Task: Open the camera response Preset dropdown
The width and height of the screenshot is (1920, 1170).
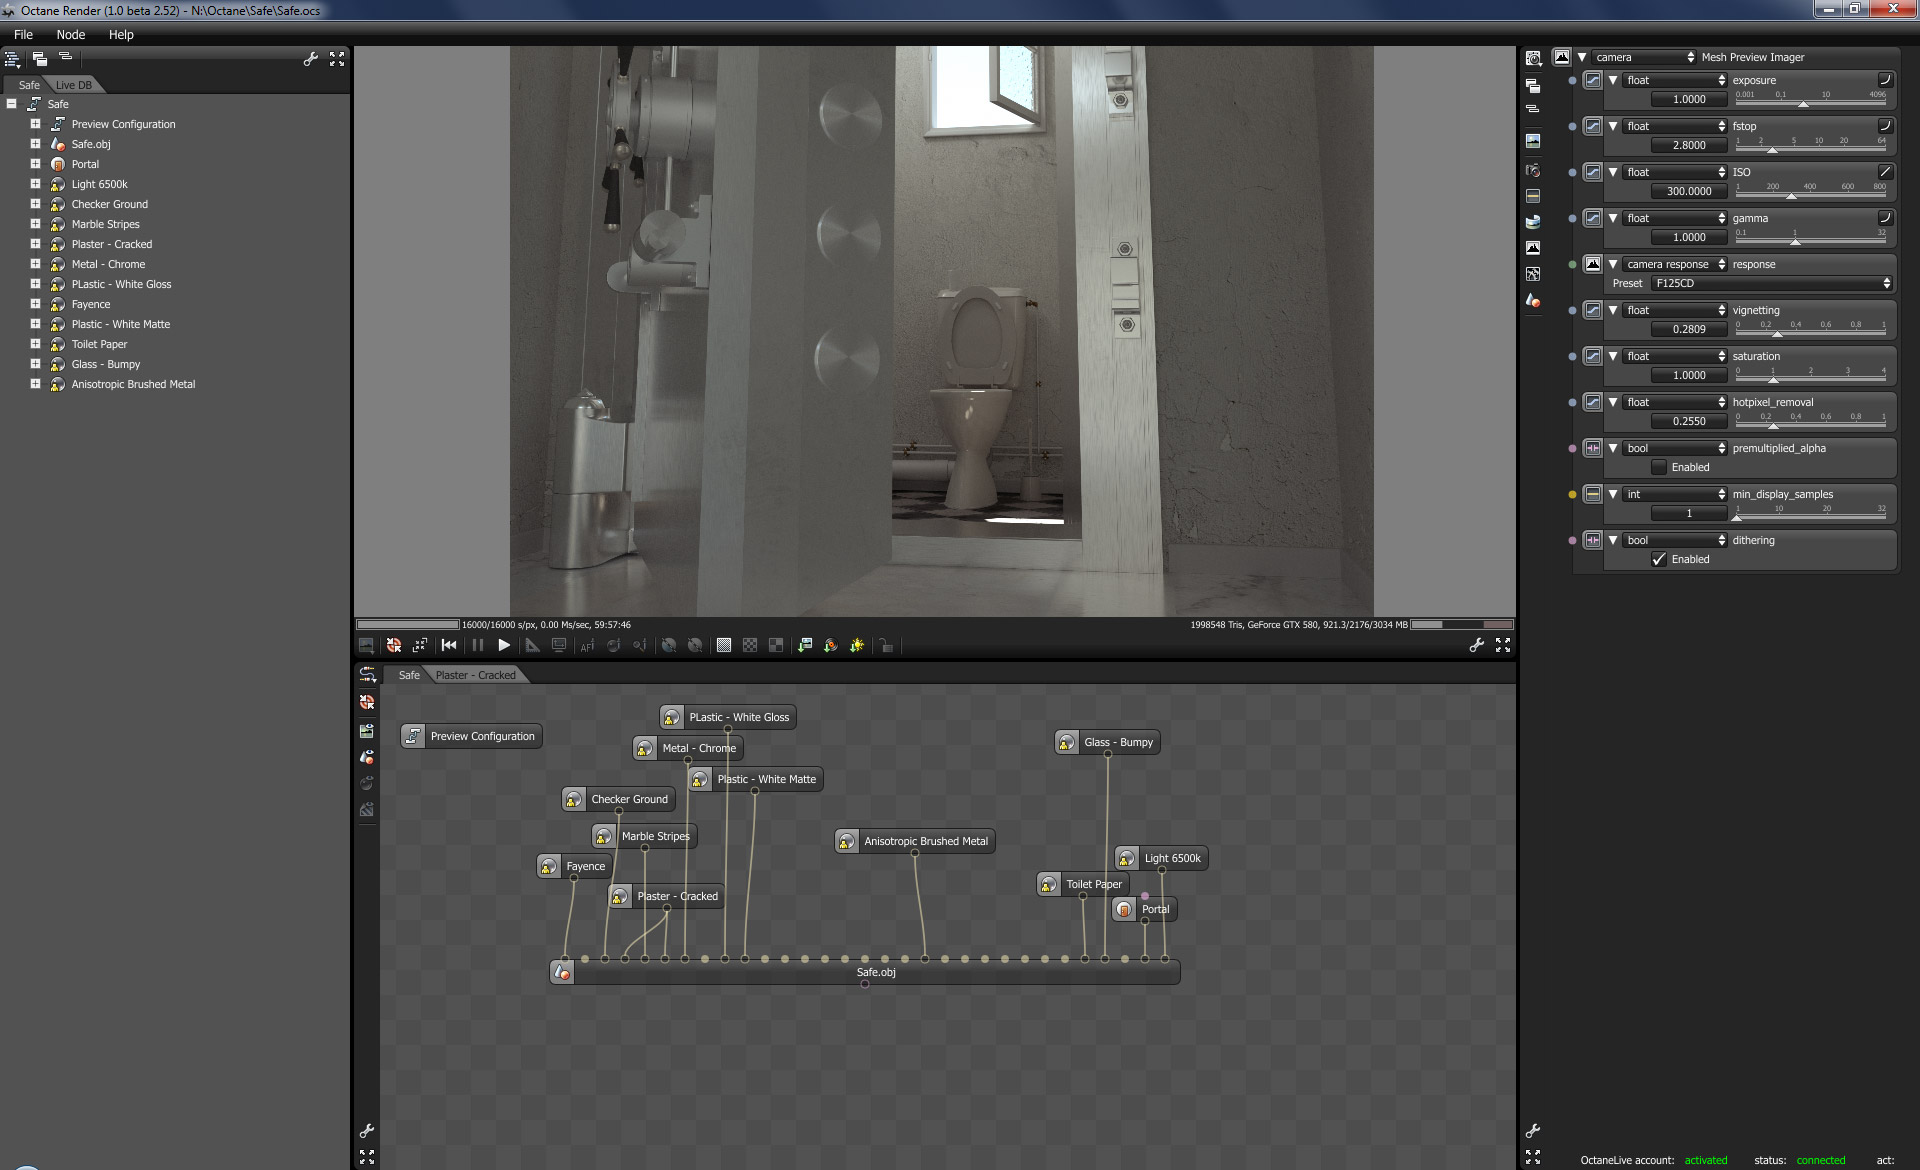Action: [x=1771, y=283]
